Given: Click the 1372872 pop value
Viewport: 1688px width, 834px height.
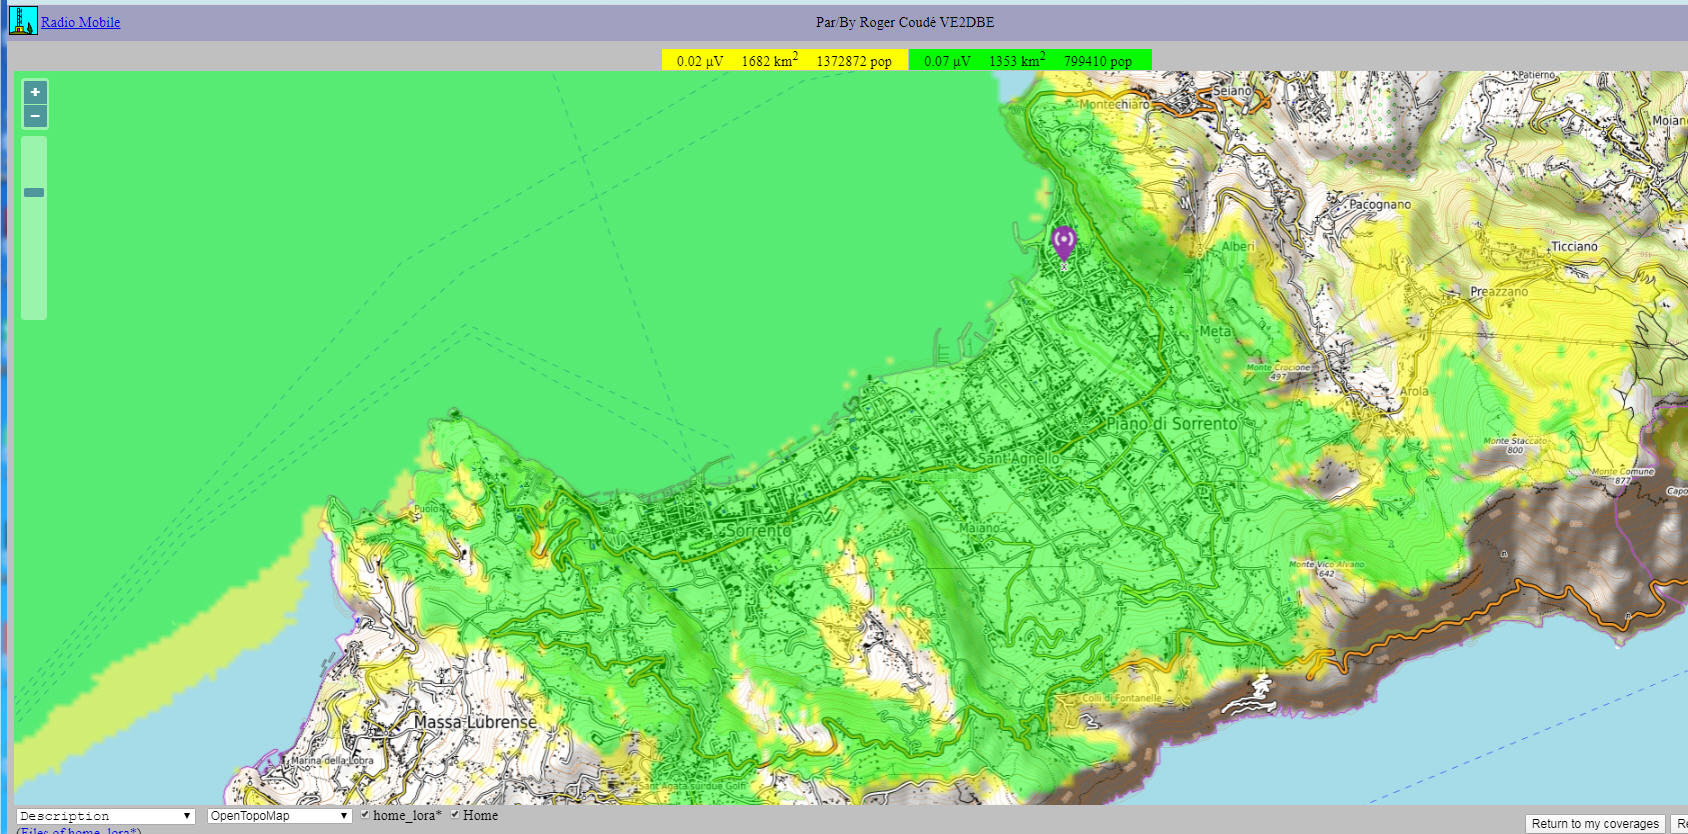Looking at the screenshot, I should (x=854, y=61).
